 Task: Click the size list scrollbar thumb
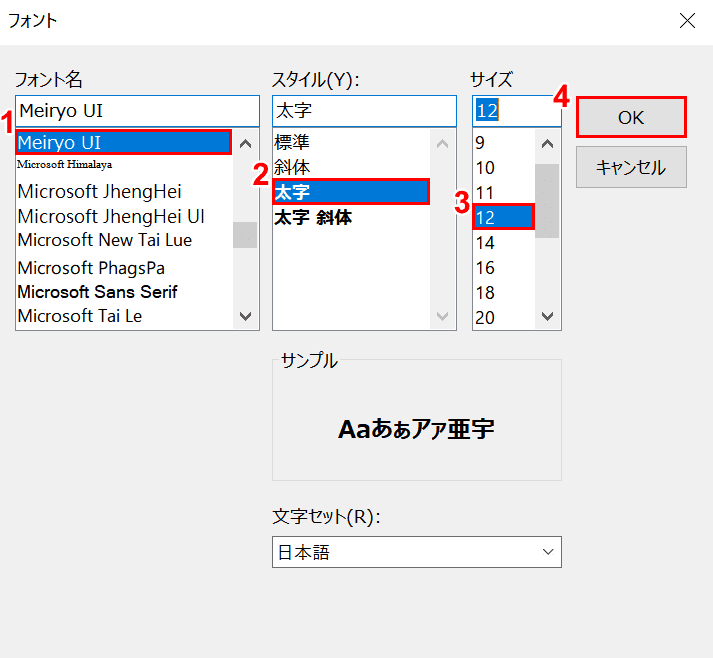[547, 201]
